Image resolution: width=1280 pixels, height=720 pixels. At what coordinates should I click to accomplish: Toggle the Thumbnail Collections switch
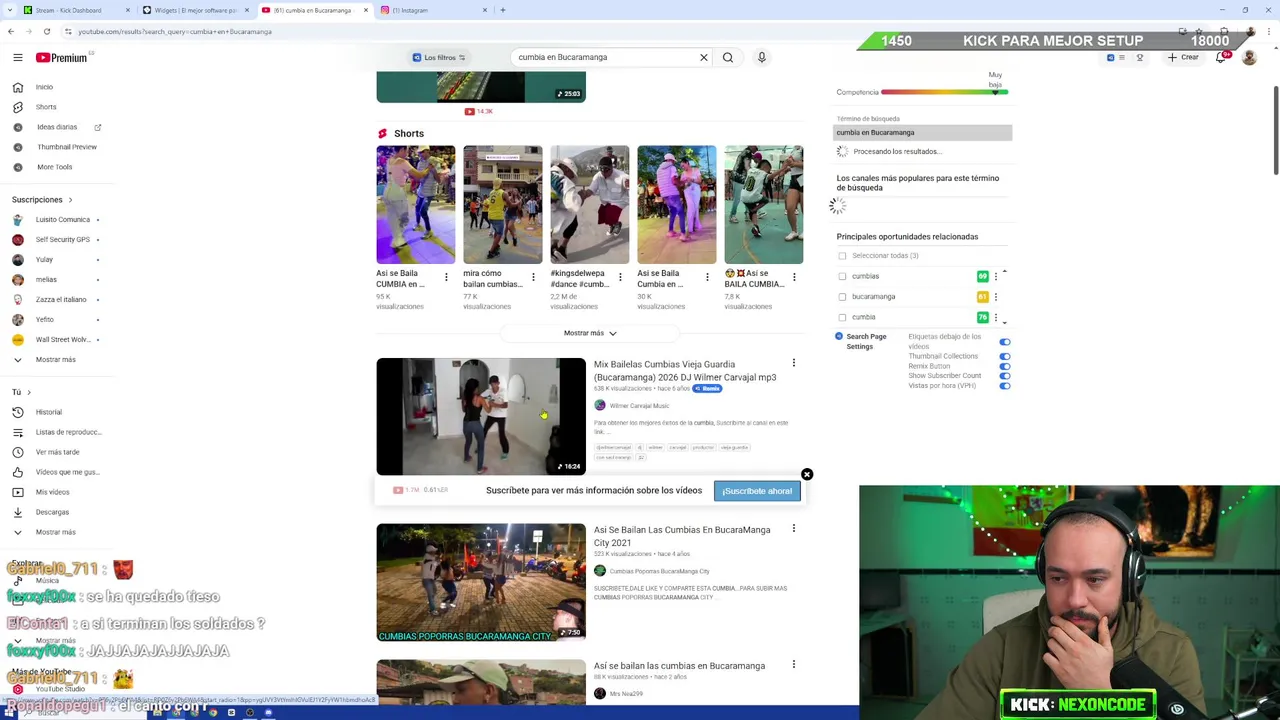[x=1004, y=356]
